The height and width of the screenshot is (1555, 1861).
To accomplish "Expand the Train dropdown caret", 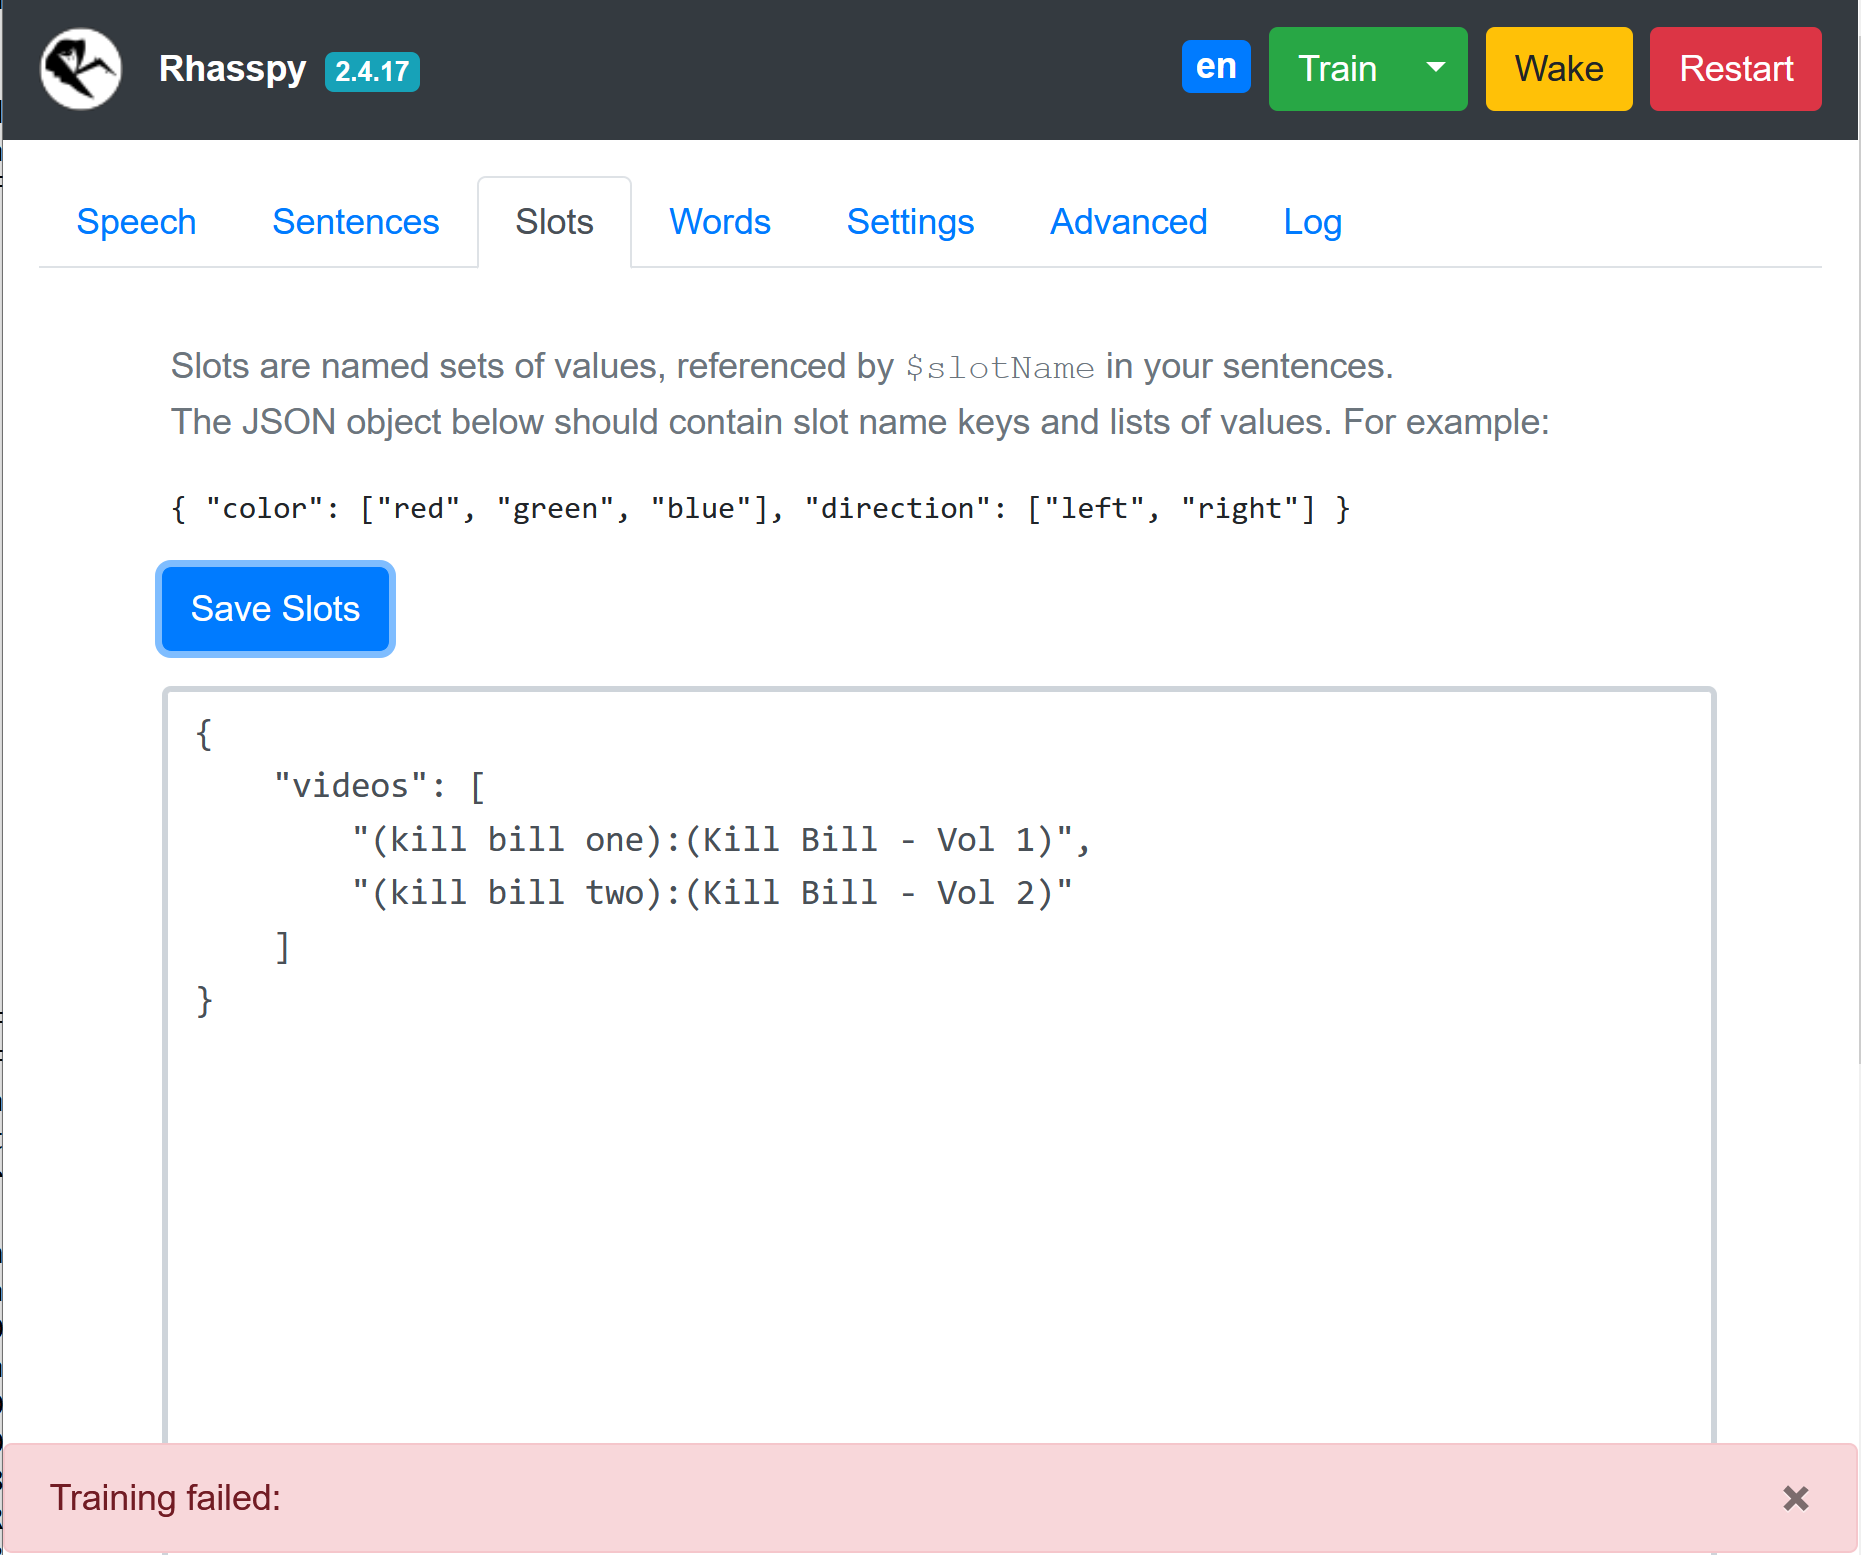I will tap(1435, 68).
